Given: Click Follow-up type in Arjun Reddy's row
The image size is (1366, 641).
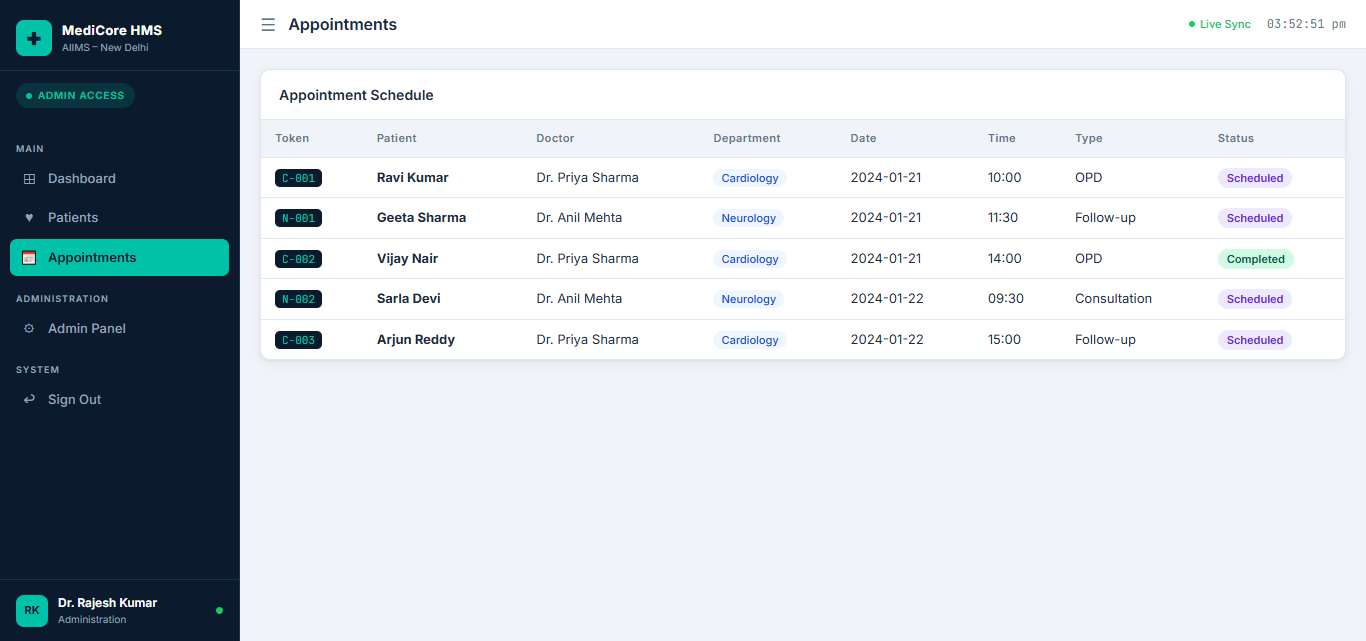Looking at the screenshot, I should click(1105, 340).
